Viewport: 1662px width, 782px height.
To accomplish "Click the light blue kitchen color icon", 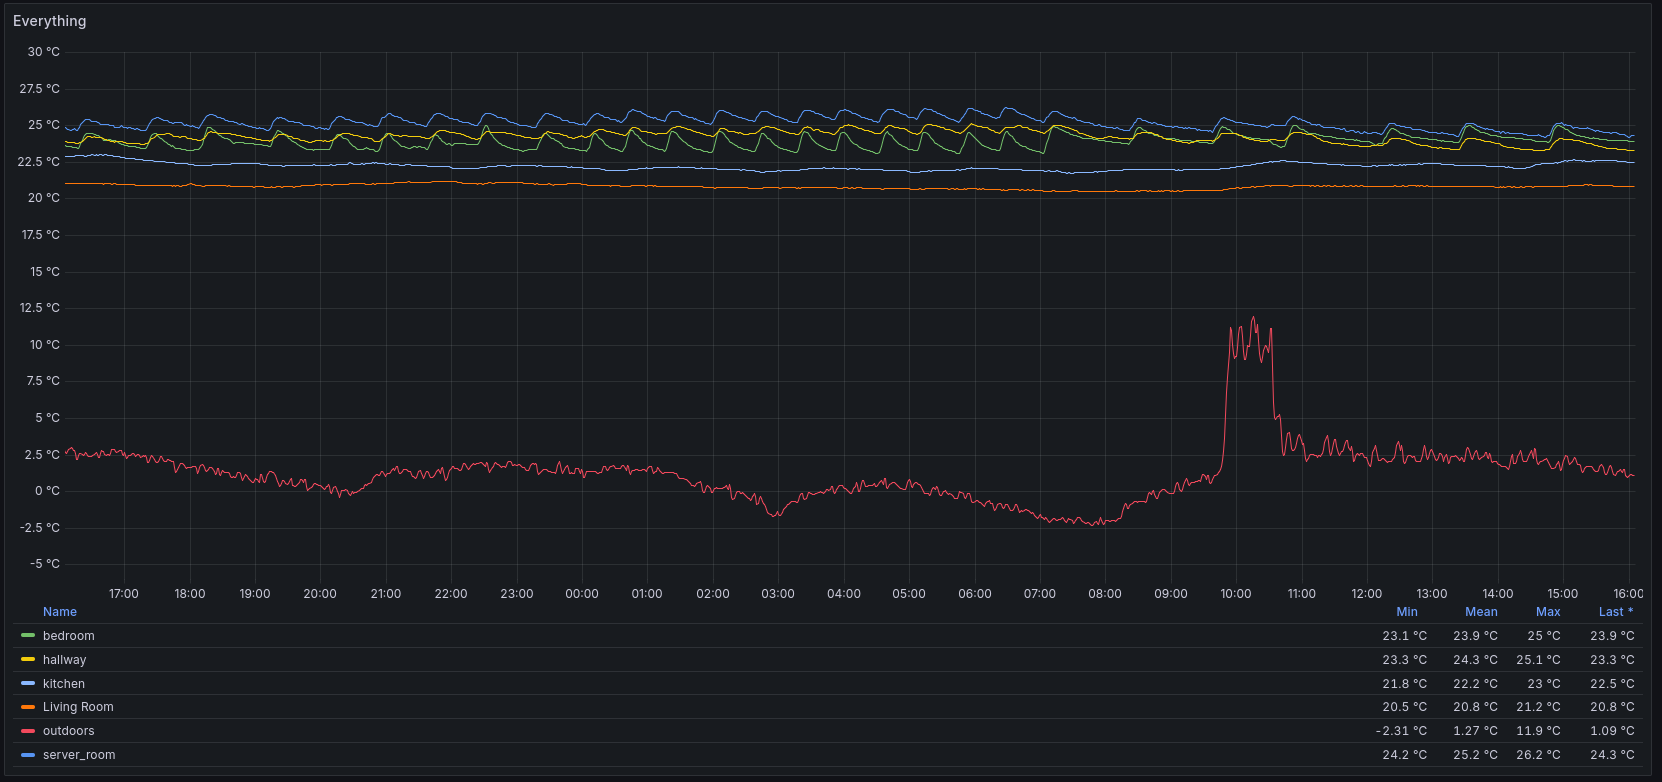I will click(x=28, y=684).
